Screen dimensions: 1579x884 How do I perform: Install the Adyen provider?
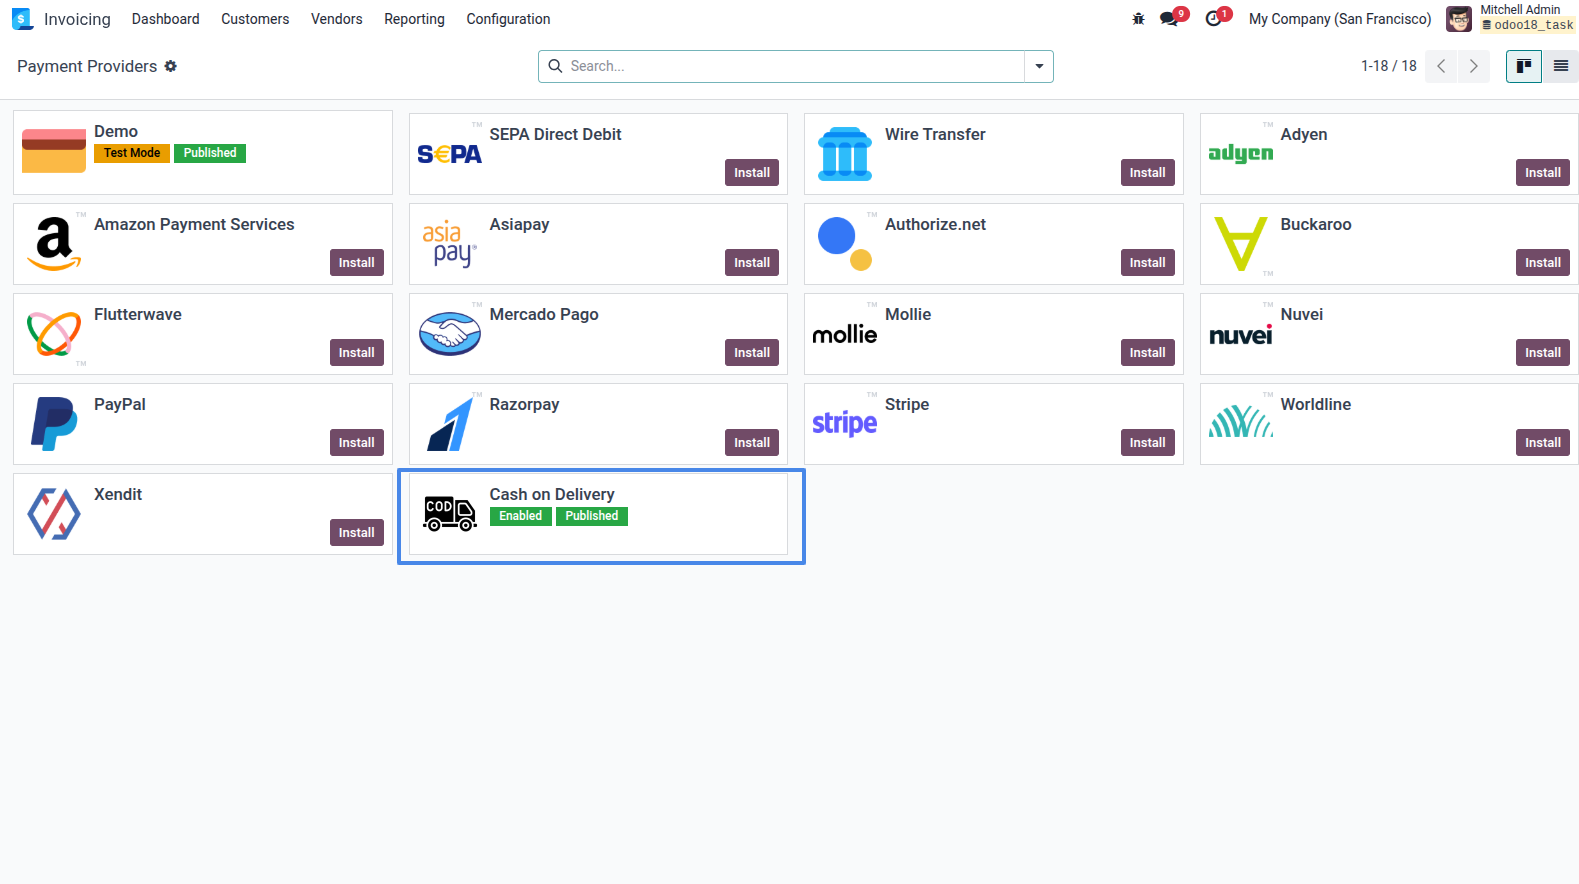pos(1543,173)
